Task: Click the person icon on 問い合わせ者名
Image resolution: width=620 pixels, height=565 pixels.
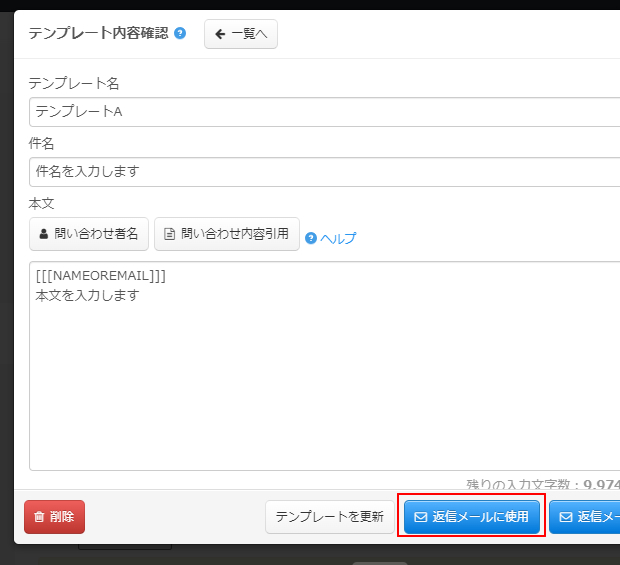Action: tap(43, 234)
